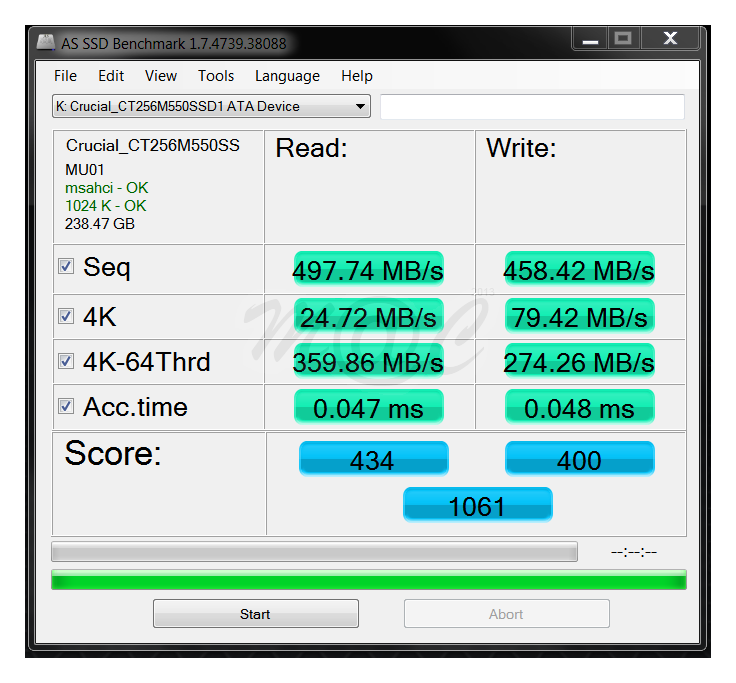Click the Score: label

point(113,453)
